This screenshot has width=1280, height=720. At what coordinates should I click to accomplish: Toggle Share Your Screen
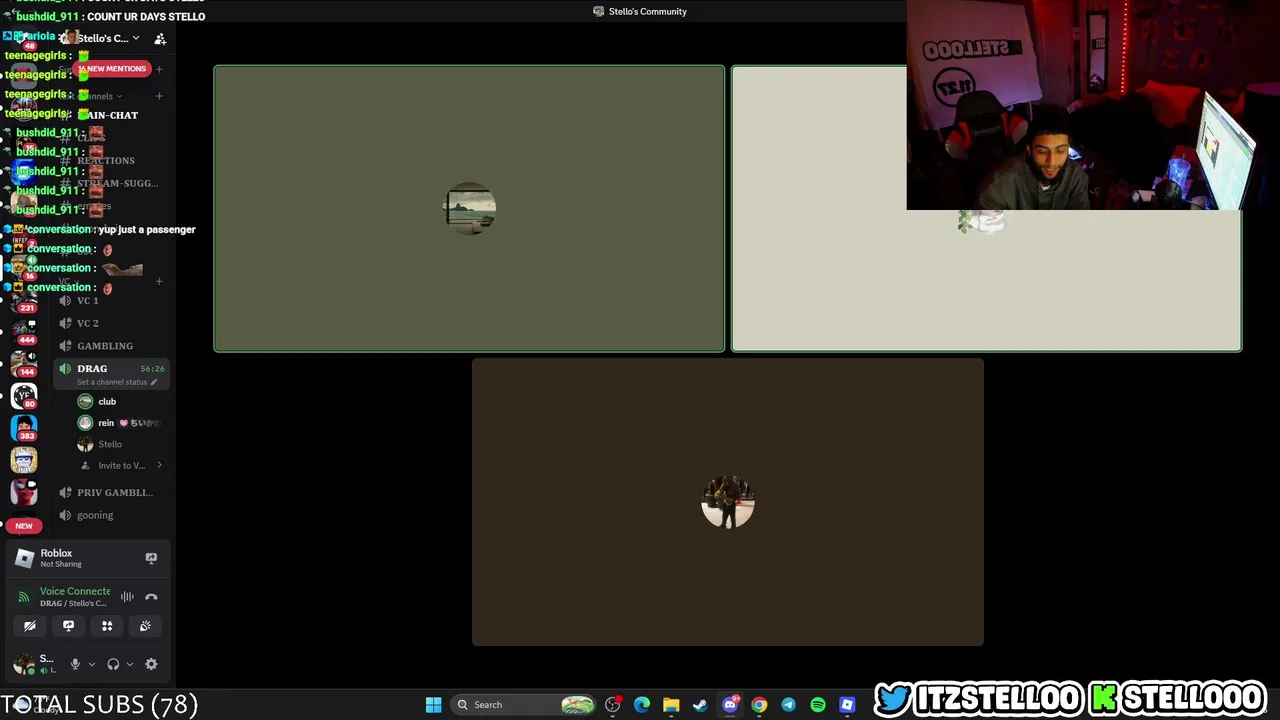pos(68,626)
